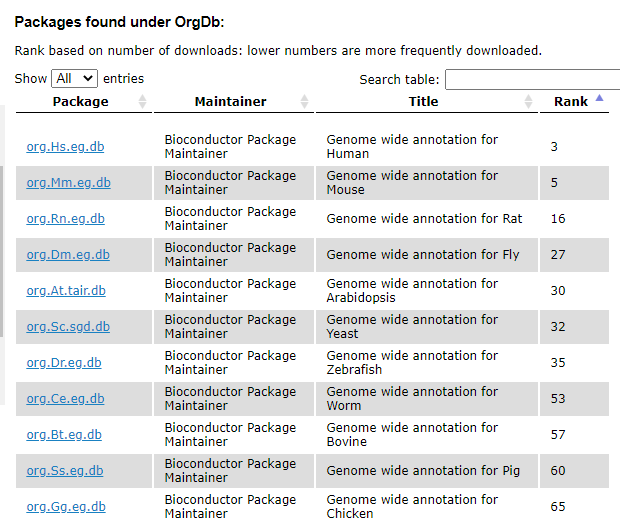Viewport: 620px width, 525px height.
Task: Sort table by Package column icon
Action: [x=142, y=102]
